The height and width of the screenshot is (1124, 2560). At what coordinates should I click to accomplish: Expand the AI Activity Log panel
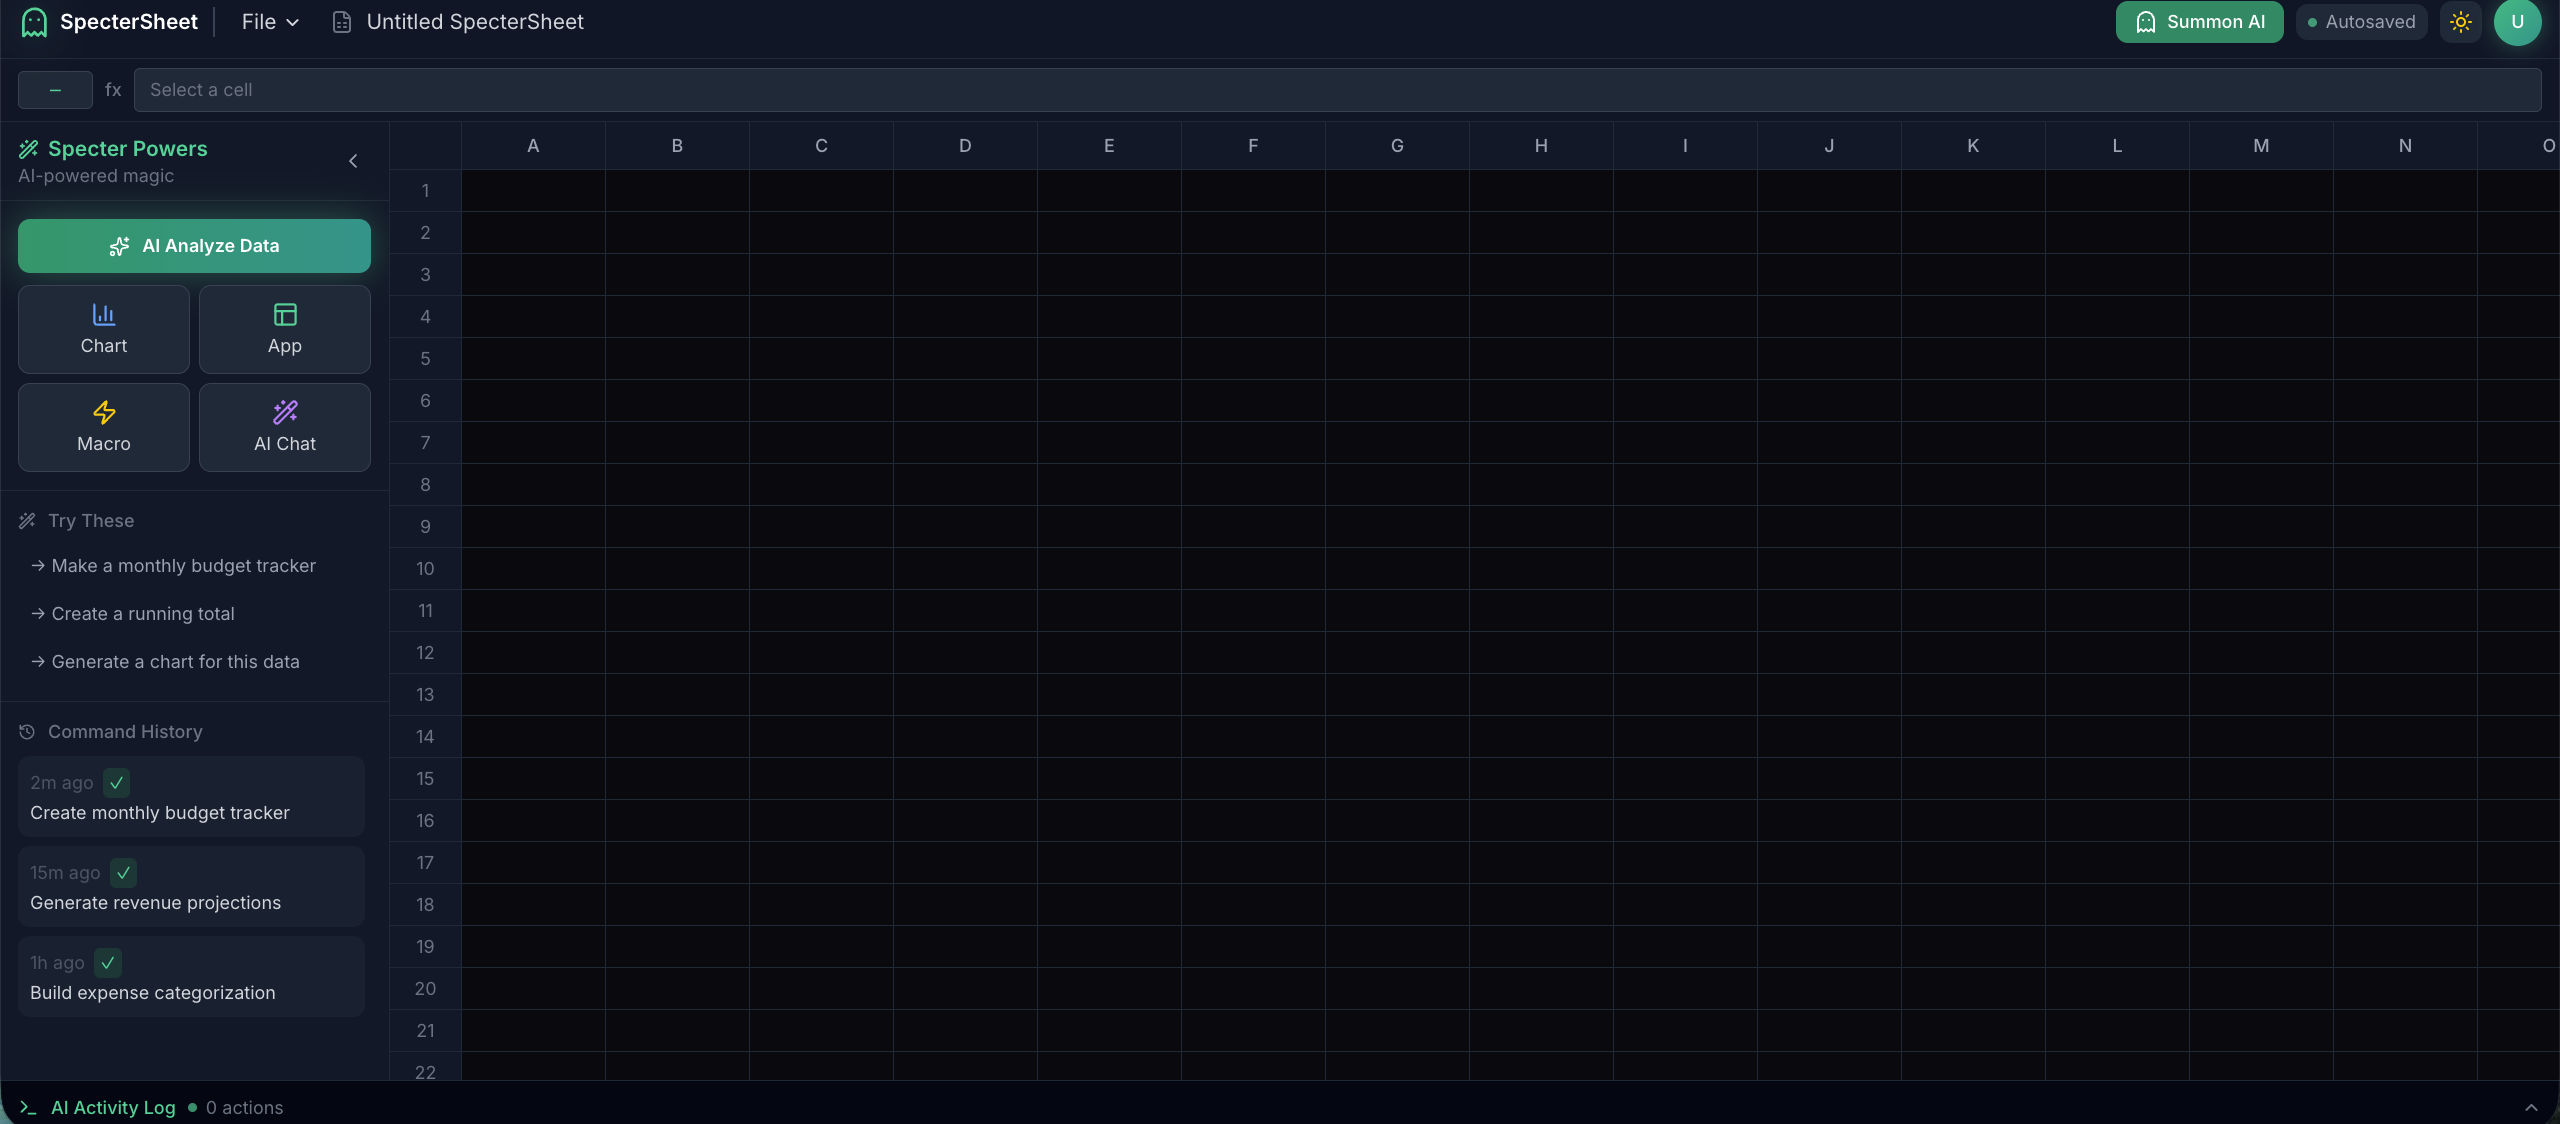(x=2531, y=1107)
